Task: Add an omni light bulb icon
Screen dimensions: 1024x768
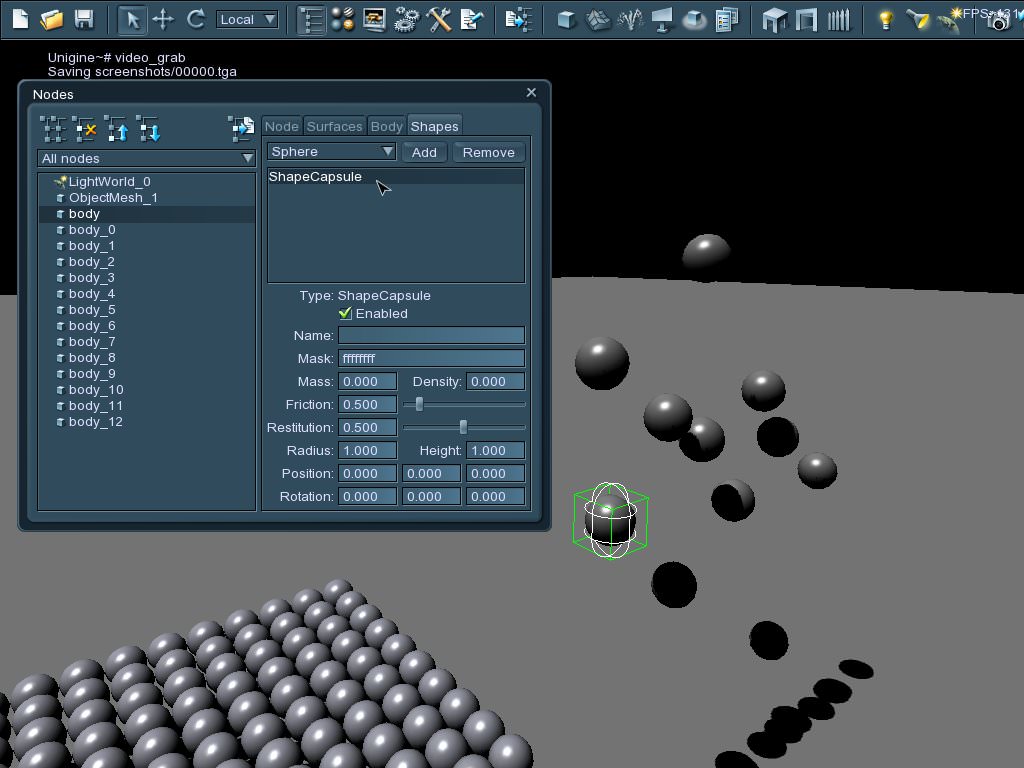Action: coord(886,19)
